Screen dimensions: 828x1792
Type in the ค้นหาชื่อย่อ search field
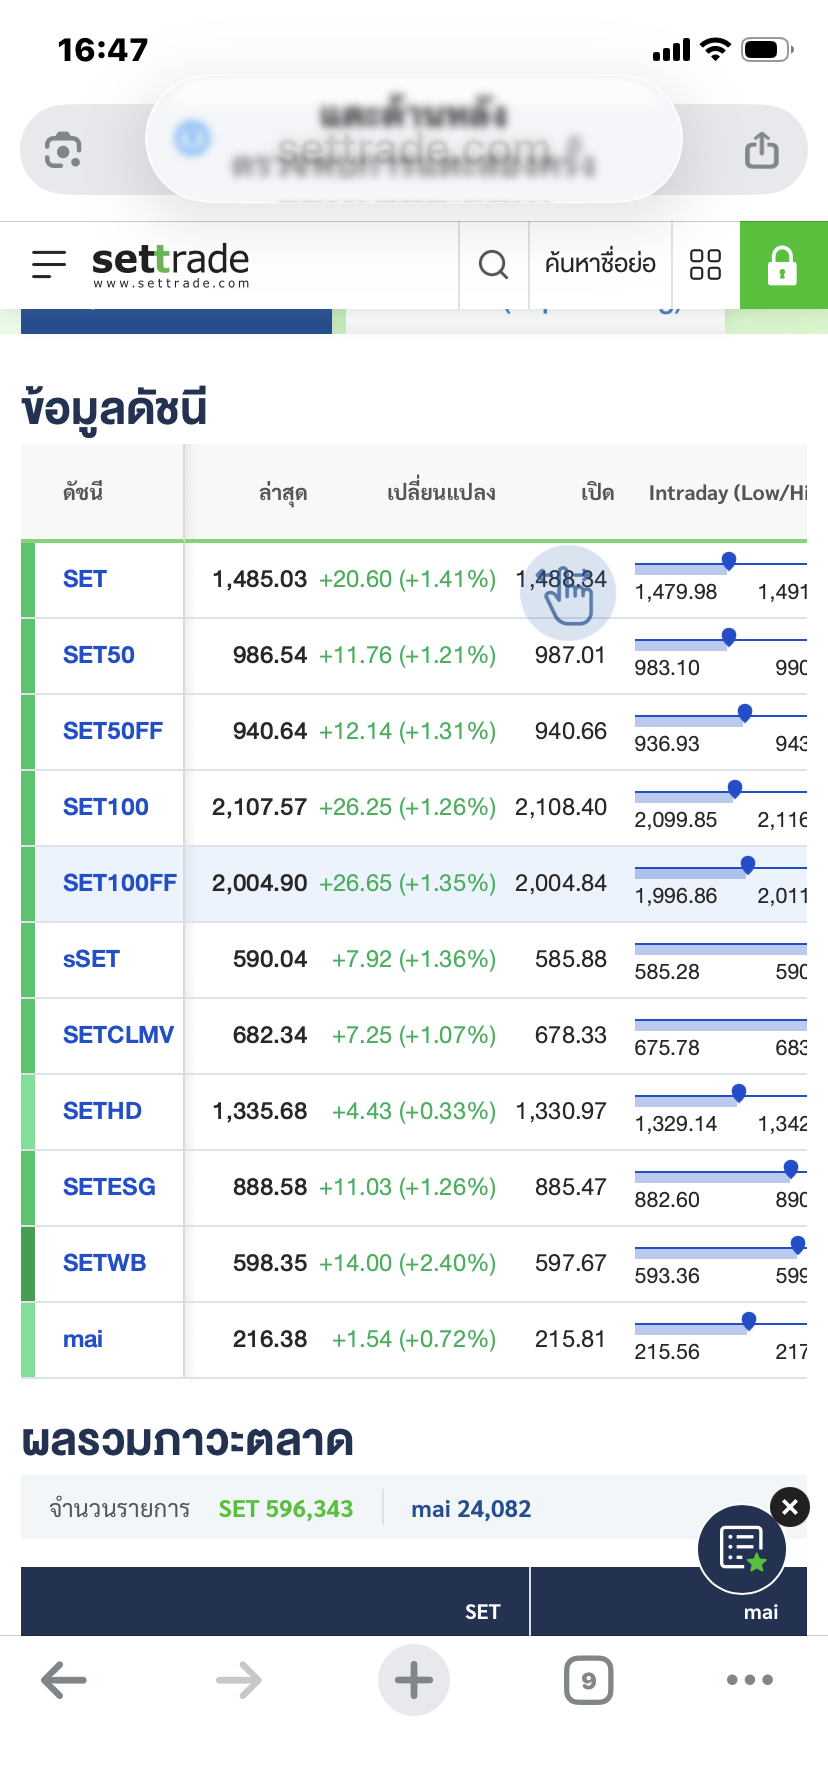coord(600,265)
